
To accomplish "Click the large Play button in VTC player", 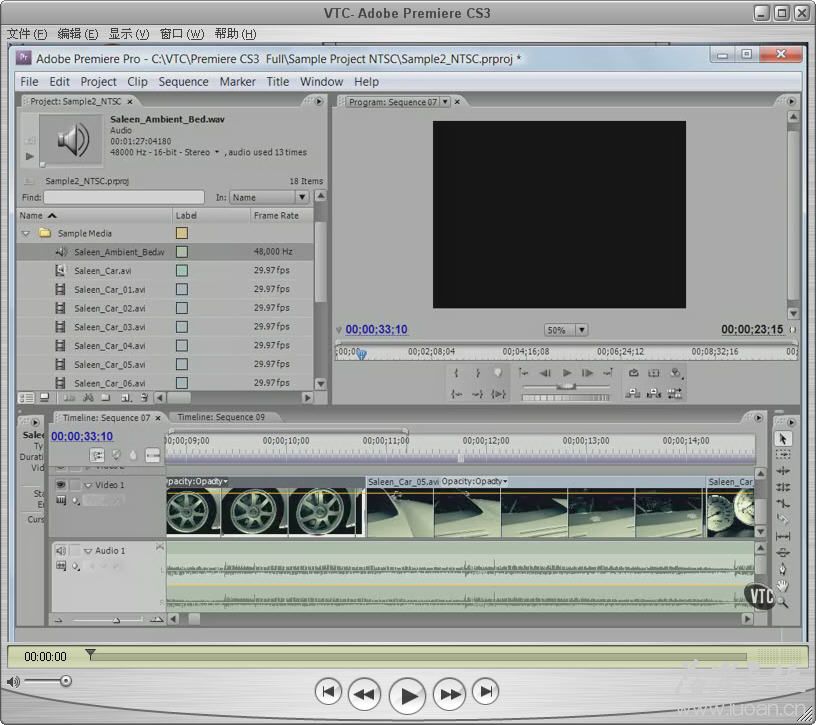I will 407,695.
